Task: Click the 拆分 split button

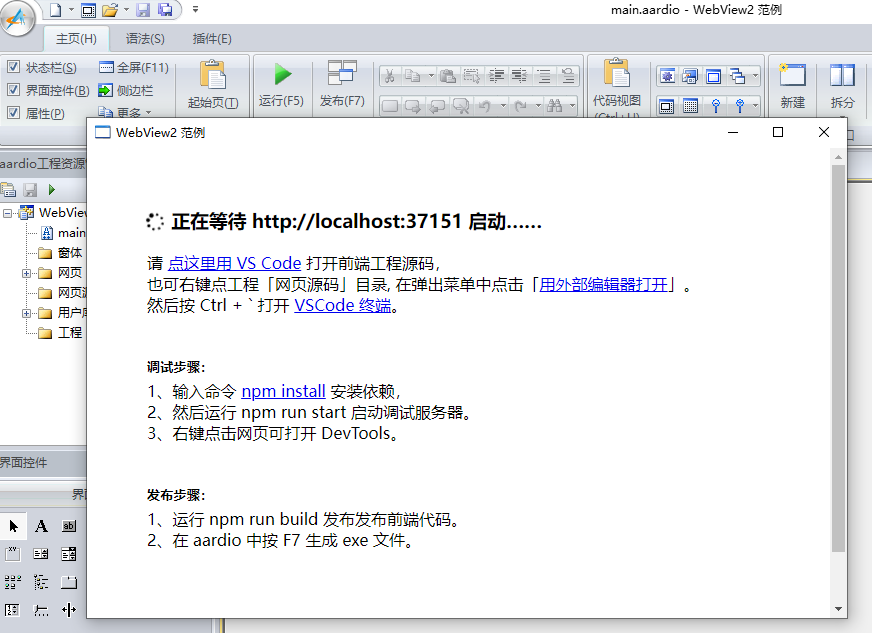Action: (842, 85)
